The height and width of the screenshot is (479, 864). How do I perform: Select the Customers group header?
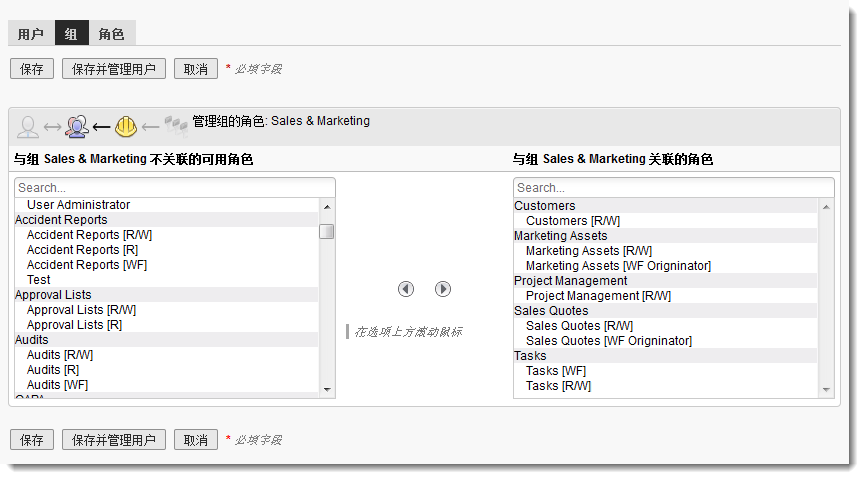tap(666, 206)
